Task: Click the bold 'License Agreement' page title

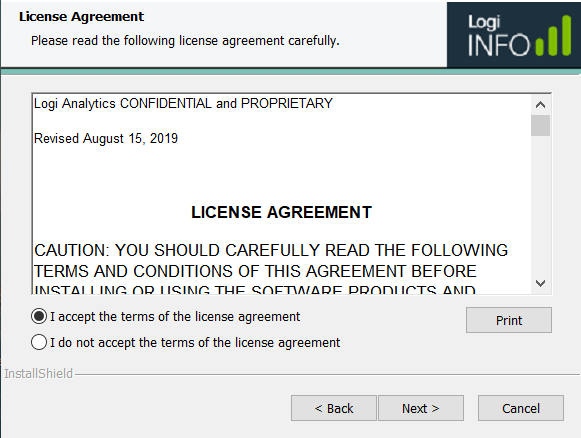Action: click(x=81, y=17)
